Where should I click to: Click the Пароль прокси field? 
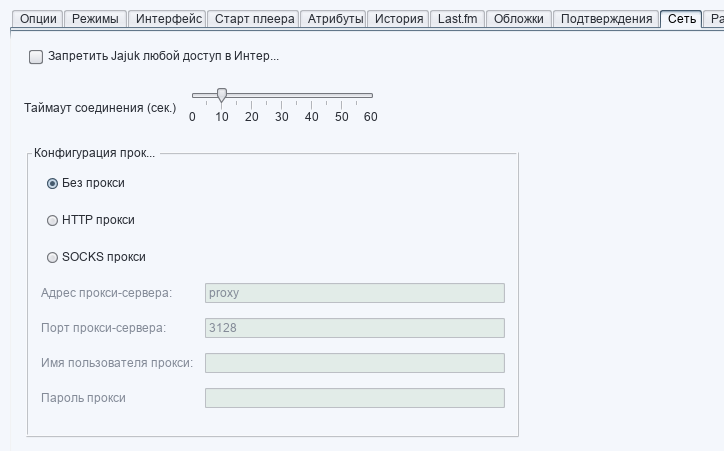[355, 398]
